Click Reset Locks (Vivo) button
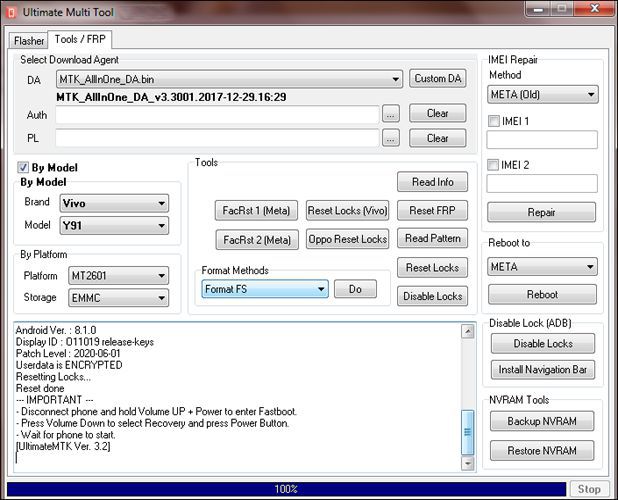 [x=347, y=210]
